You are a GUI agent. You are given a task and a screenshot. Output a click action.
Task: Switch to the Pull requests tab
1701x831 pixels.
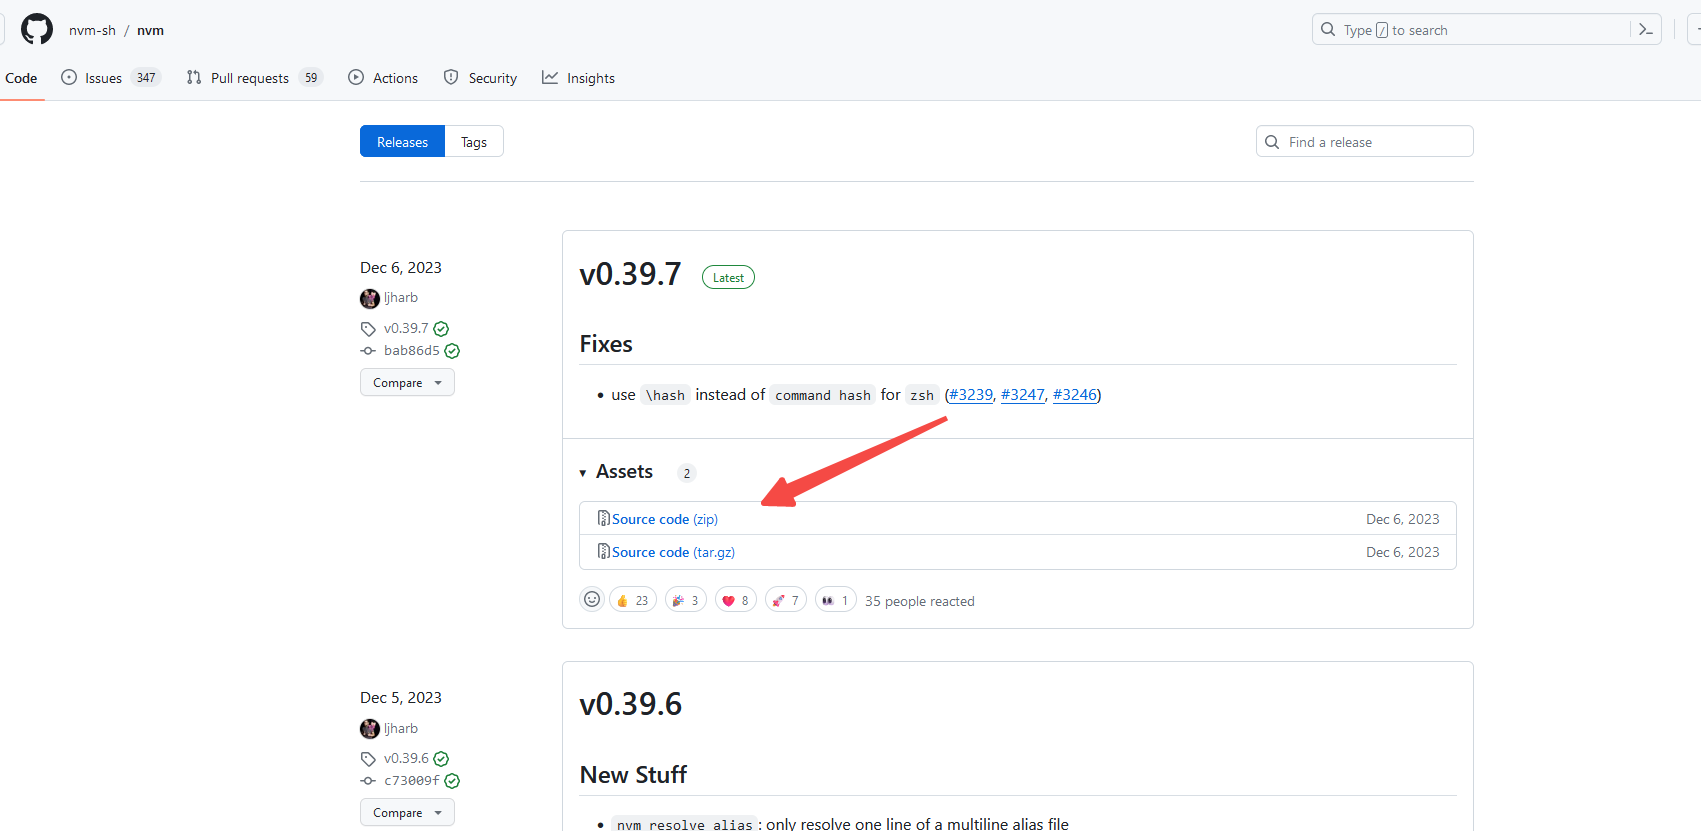point(254,78)
